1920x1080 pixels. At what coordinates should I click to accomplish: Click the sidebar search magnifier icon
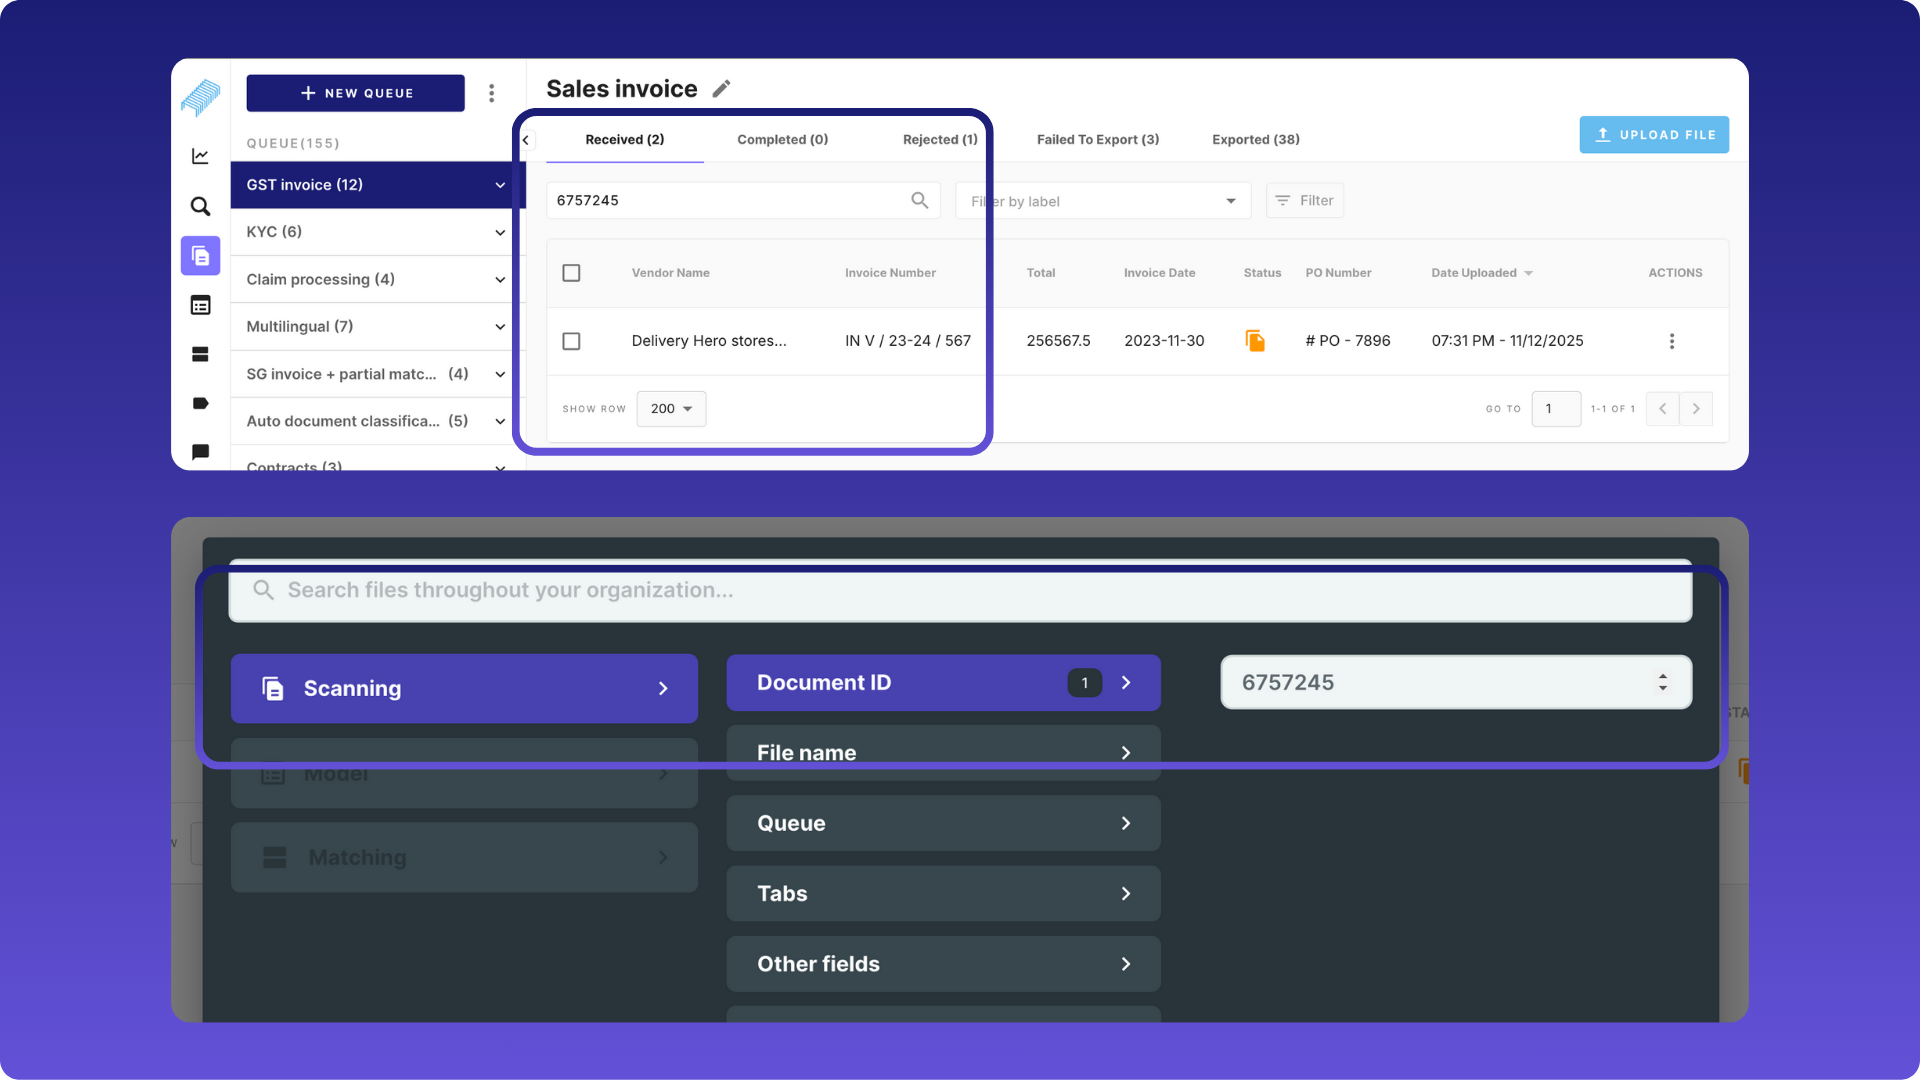pyautogui.click(x=200, y=206)
